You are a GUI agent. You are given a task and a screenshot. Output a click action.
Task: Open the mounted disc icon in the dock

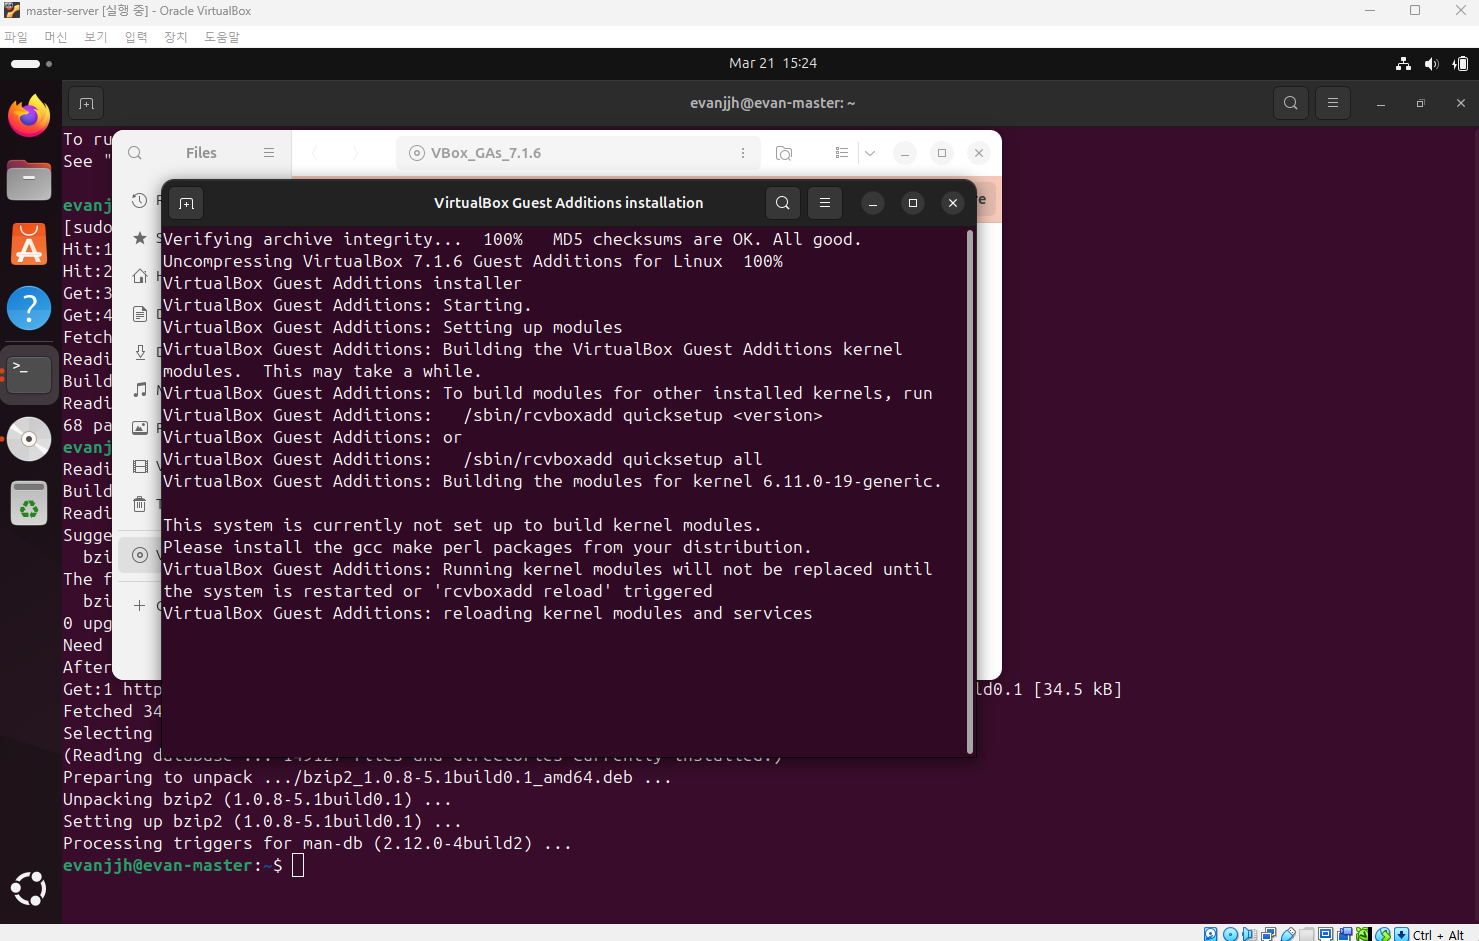tap(29, 439)
